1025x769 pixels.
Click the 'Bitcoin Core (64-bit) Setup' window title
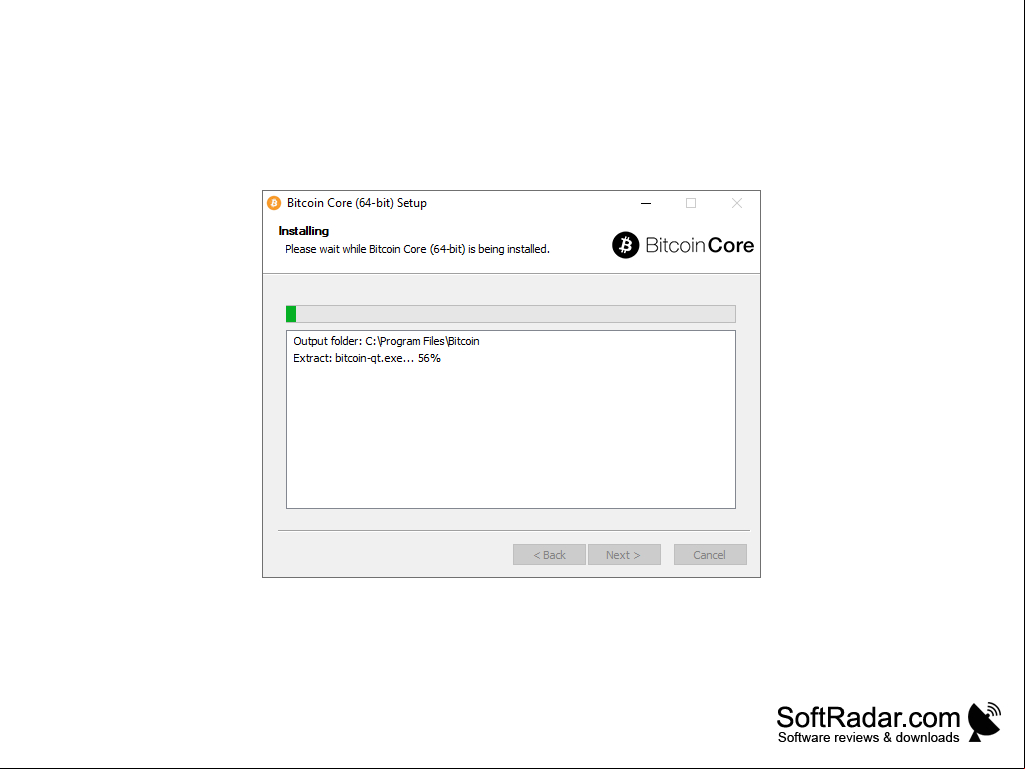(357, 203)
